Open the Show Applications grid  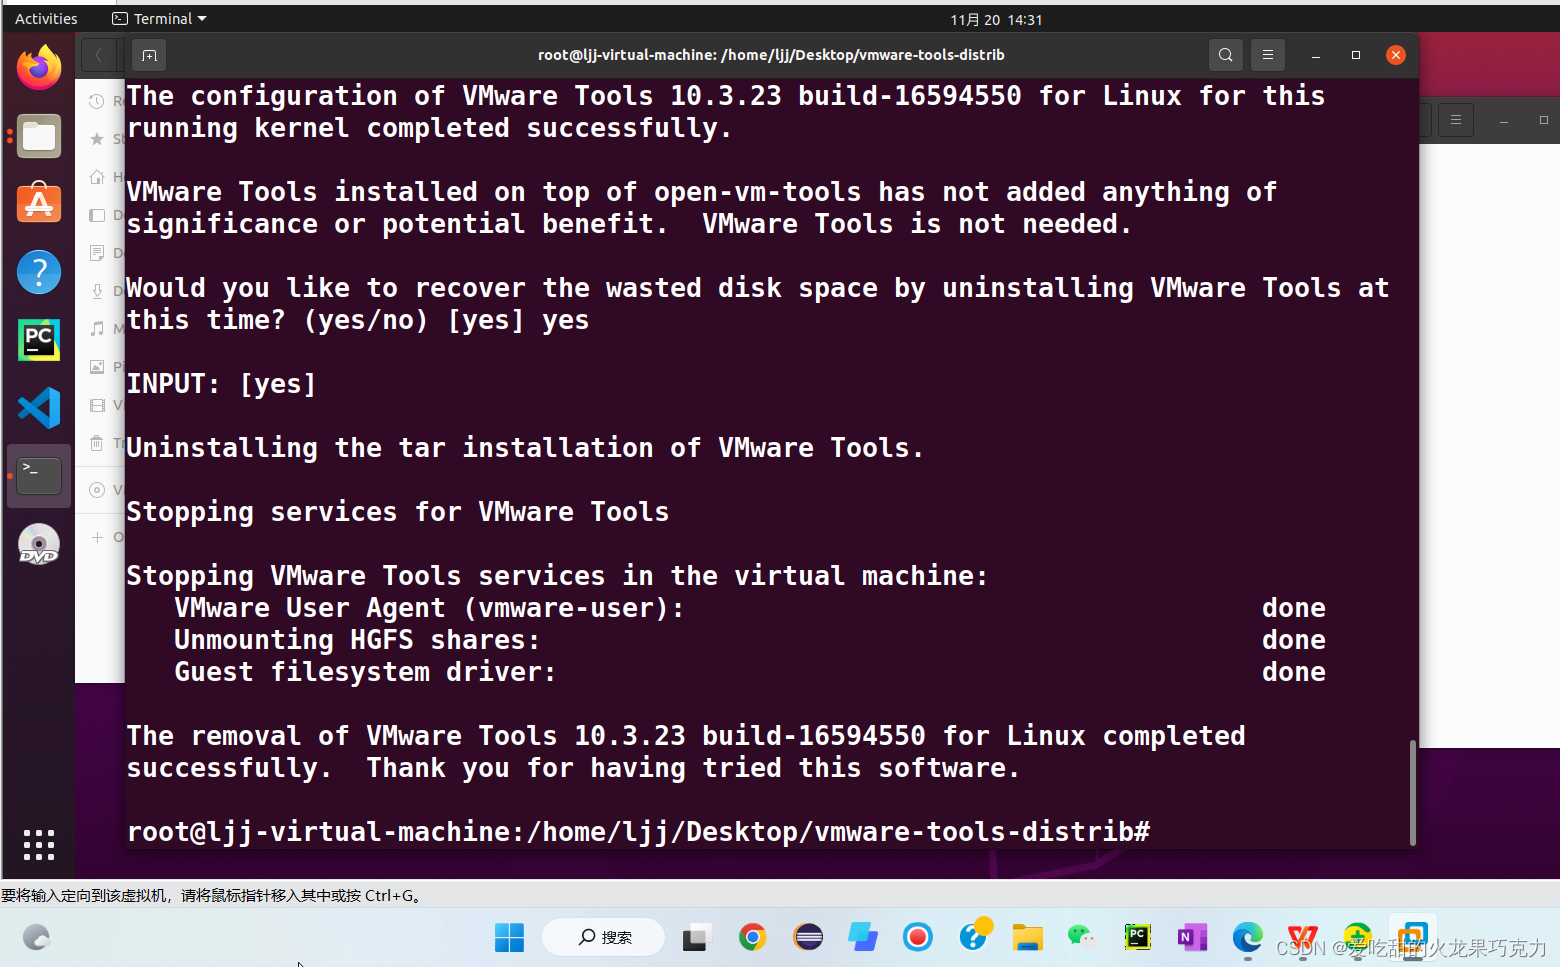pos(39,844)
